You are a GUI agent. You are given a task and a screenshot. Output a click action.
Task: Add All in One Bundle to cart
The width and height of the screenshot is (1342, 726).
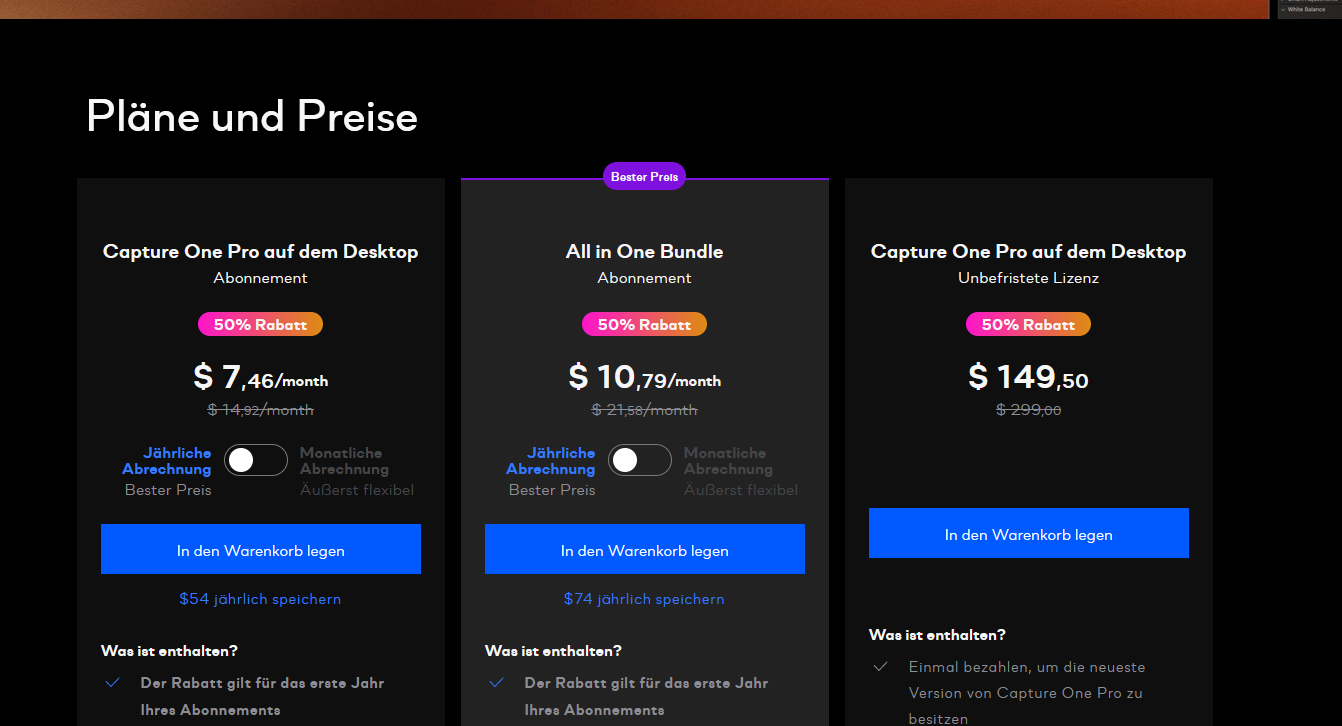[x=645, y=550]
